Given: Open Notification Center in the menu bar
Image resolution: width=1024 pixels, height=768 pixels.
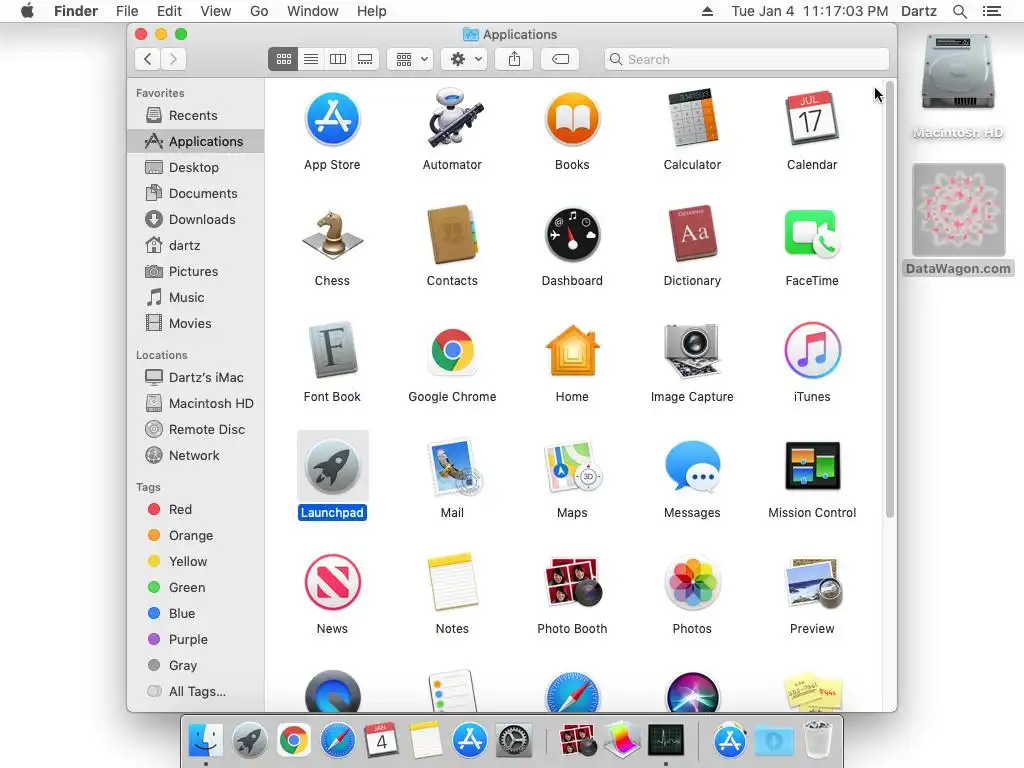Looking at the screenshot, I should point(992,11).
